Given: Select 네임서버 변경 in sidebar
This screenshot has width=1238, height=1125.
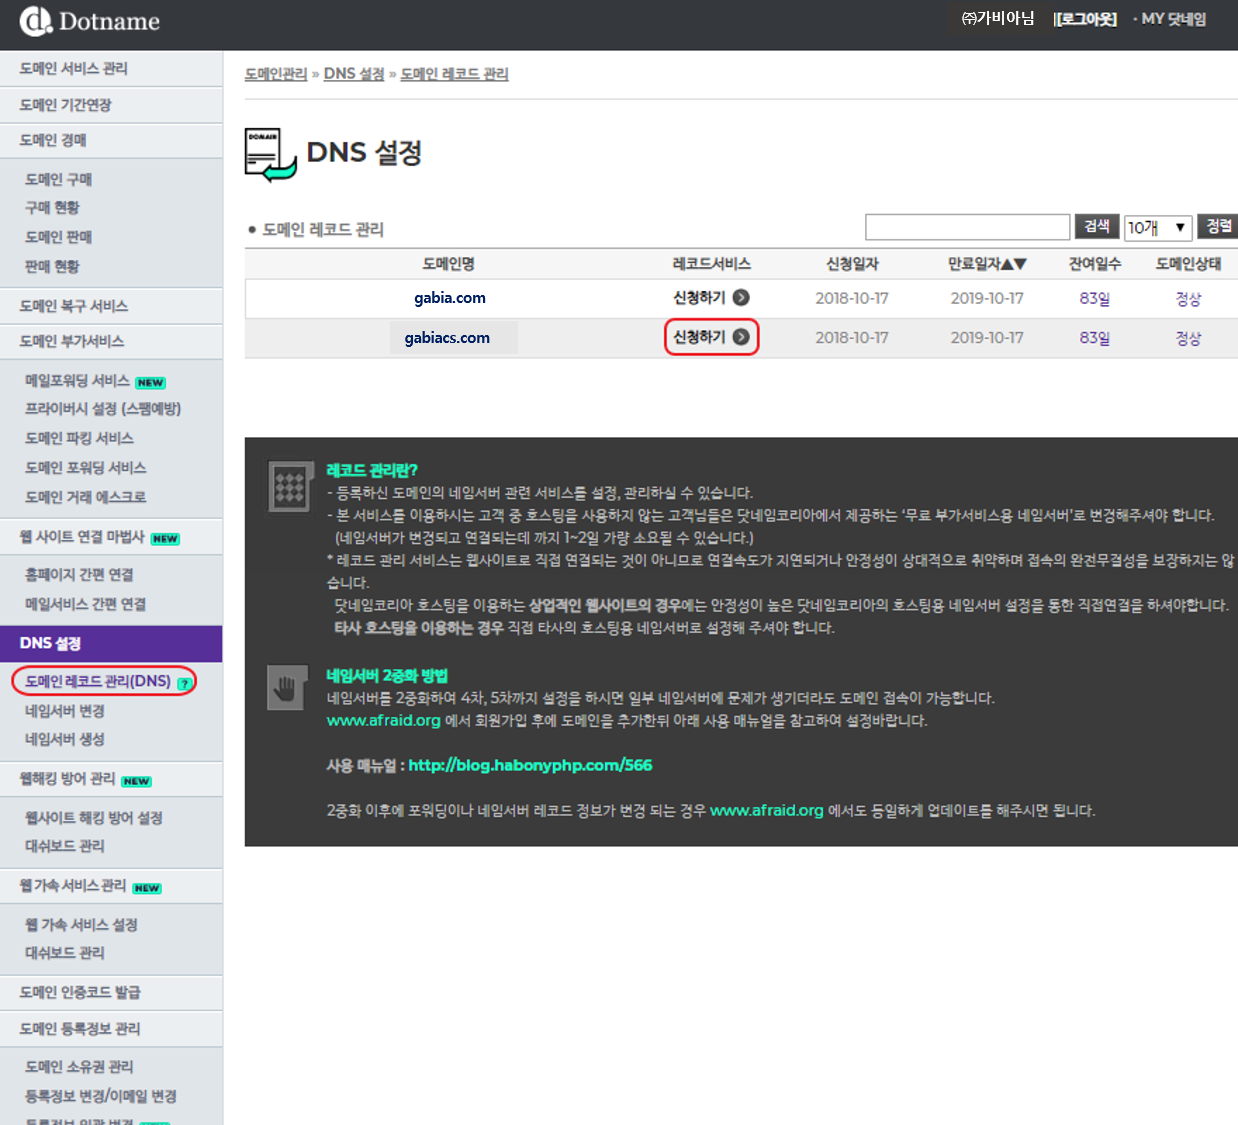Looking at the screenshot, I should click(x=64, y=712).
